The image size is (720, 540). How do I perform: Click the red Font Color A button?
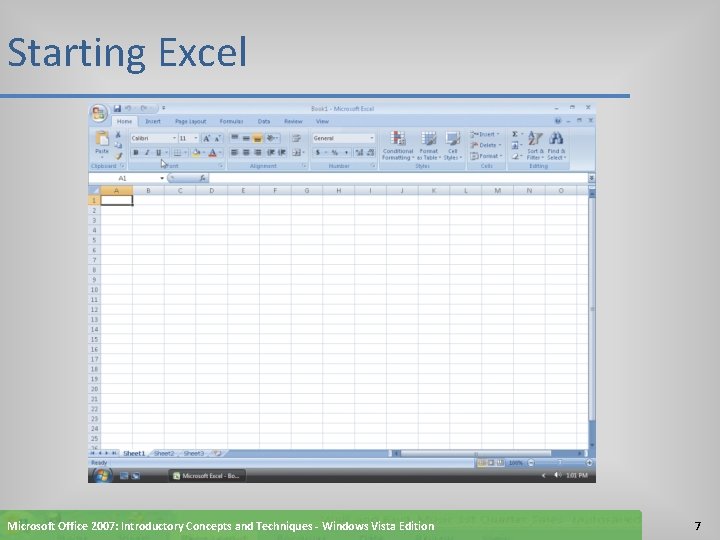pyautogui.click(x=212, y=152)
